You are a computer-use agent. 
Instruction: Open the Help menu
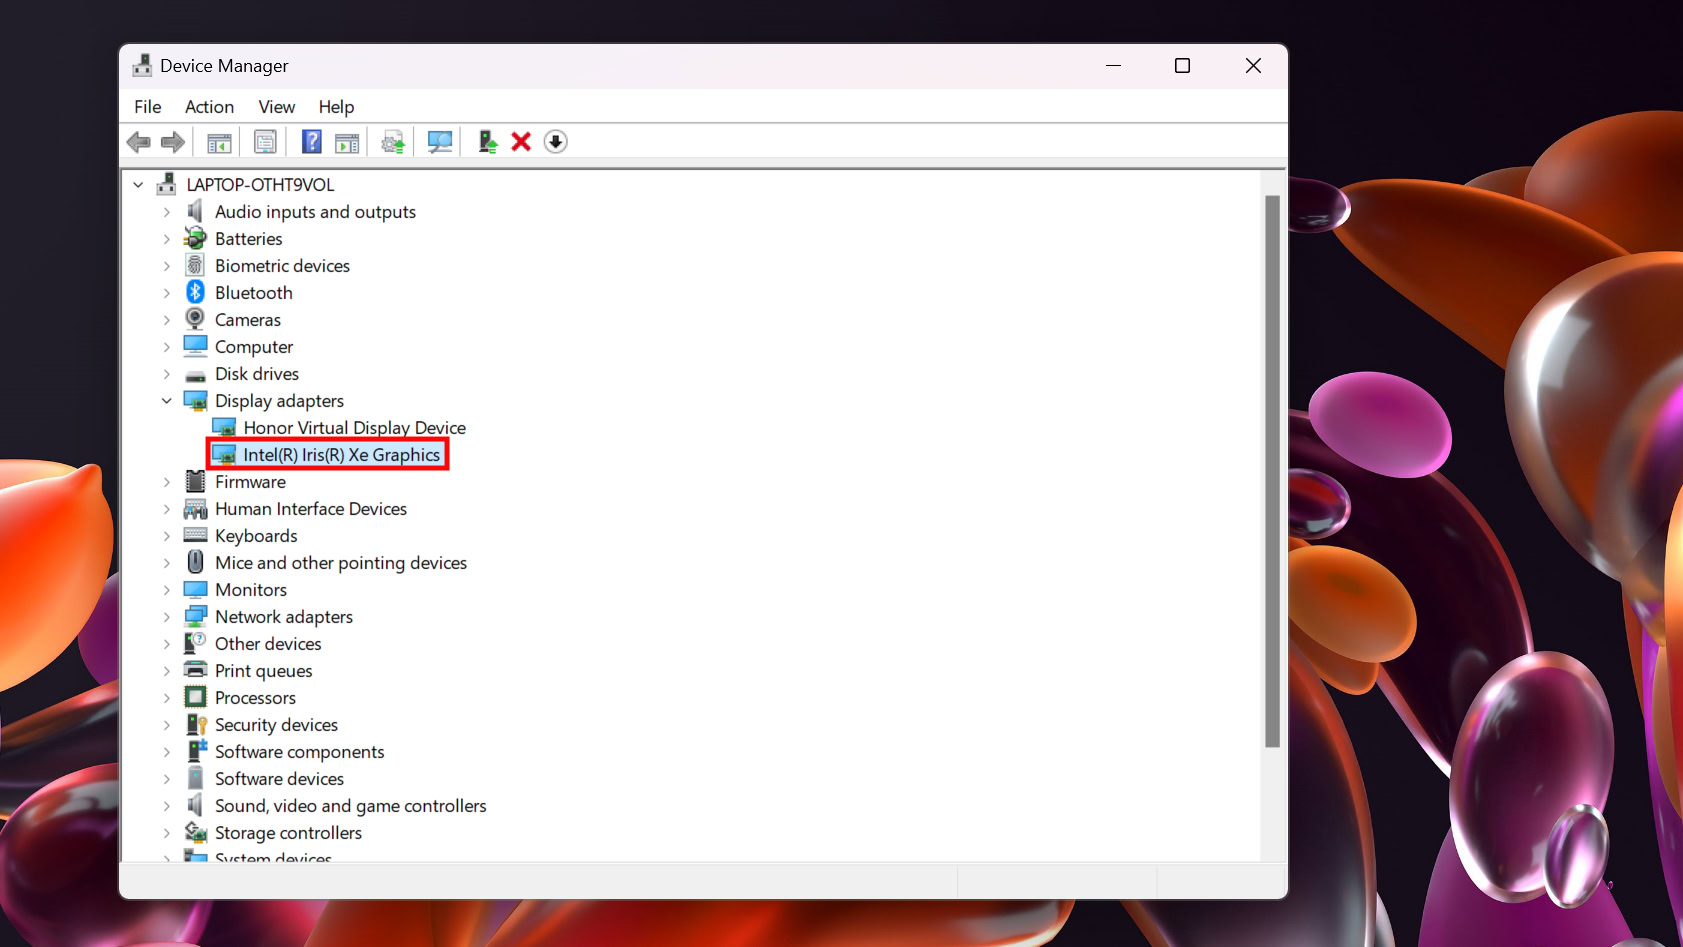(336, 107)
